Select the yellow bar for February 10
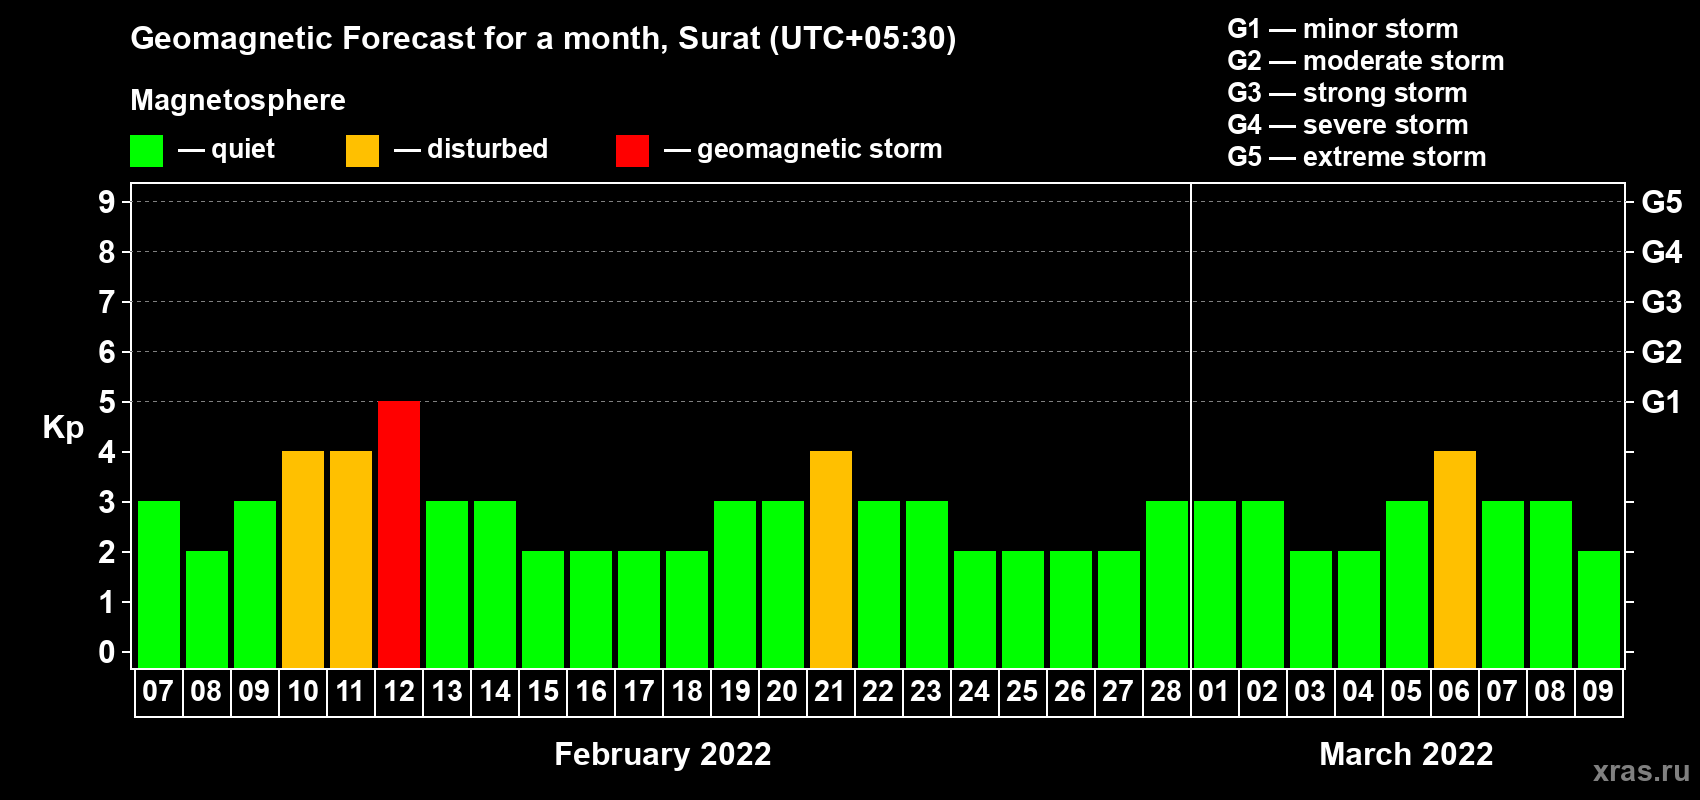 [x=303, y=560]
